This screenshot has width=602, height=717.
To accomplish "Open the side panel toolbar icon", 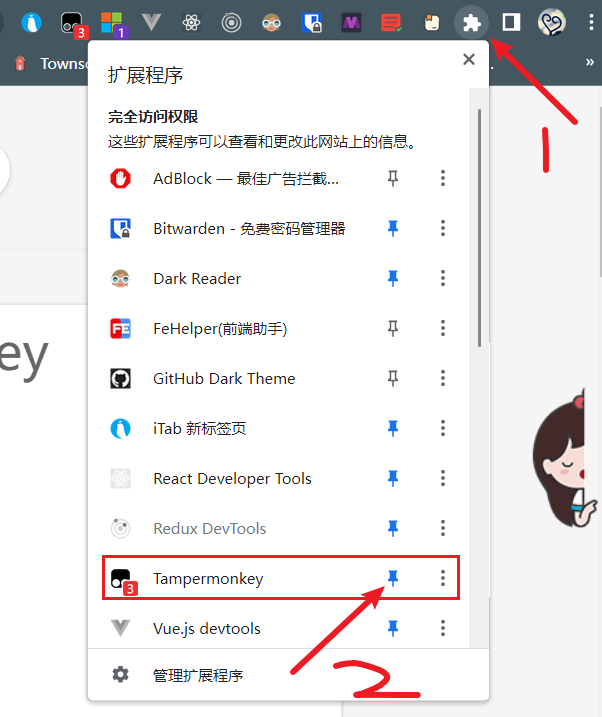I will pyautogui.click(x=511, y=22).
